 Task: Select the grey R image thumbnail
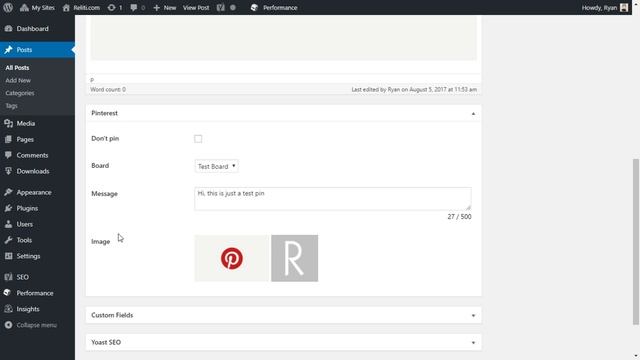point(295,258)
